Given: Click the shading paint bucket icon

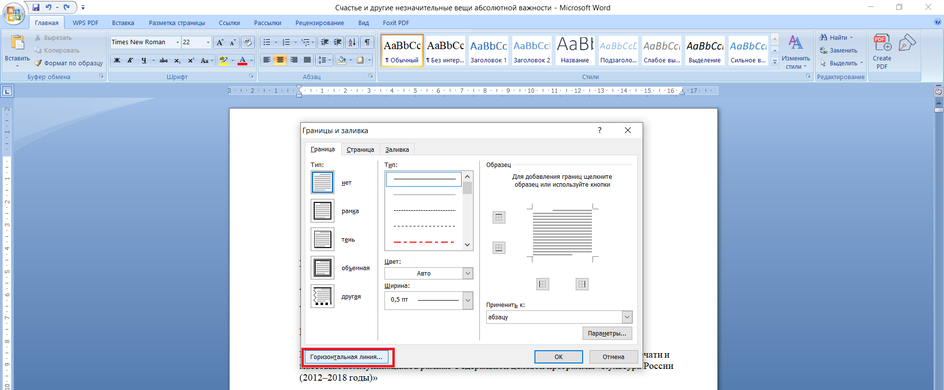Looking at the screenshot, I should (x=341, y=60).
